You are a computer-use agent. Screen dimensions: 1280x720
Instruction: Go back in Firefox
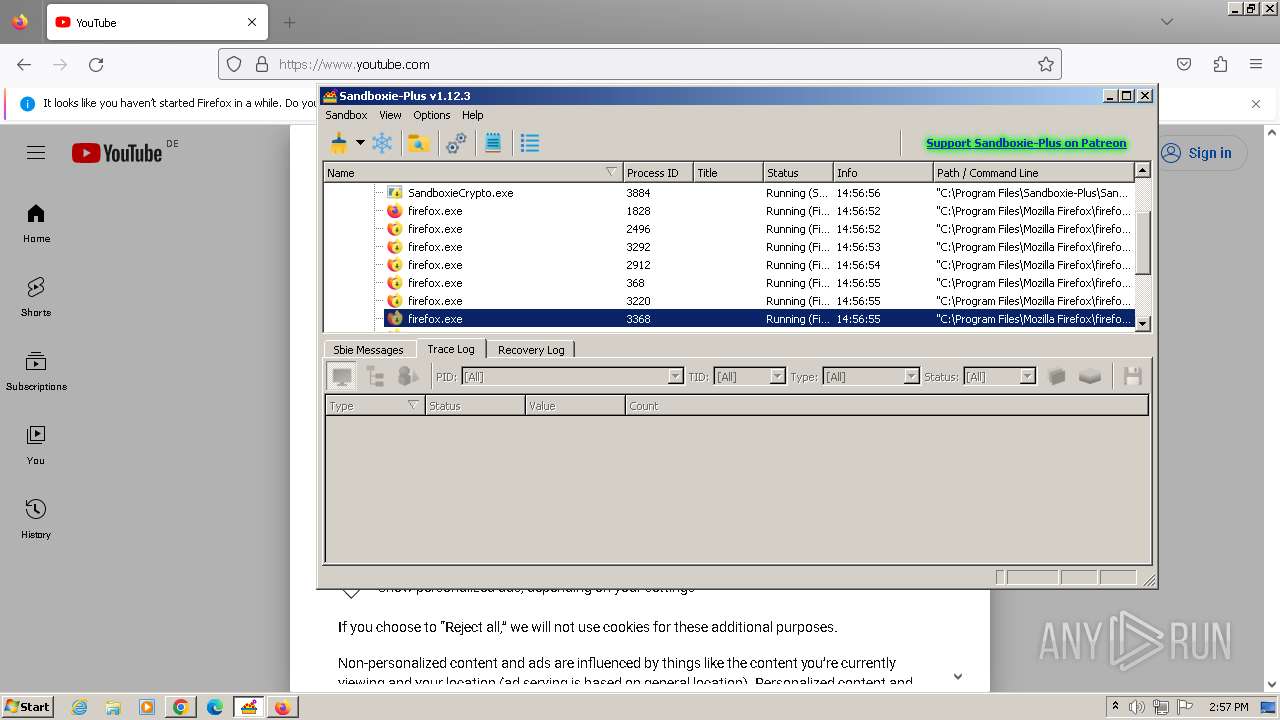click(x=24, y=64)
